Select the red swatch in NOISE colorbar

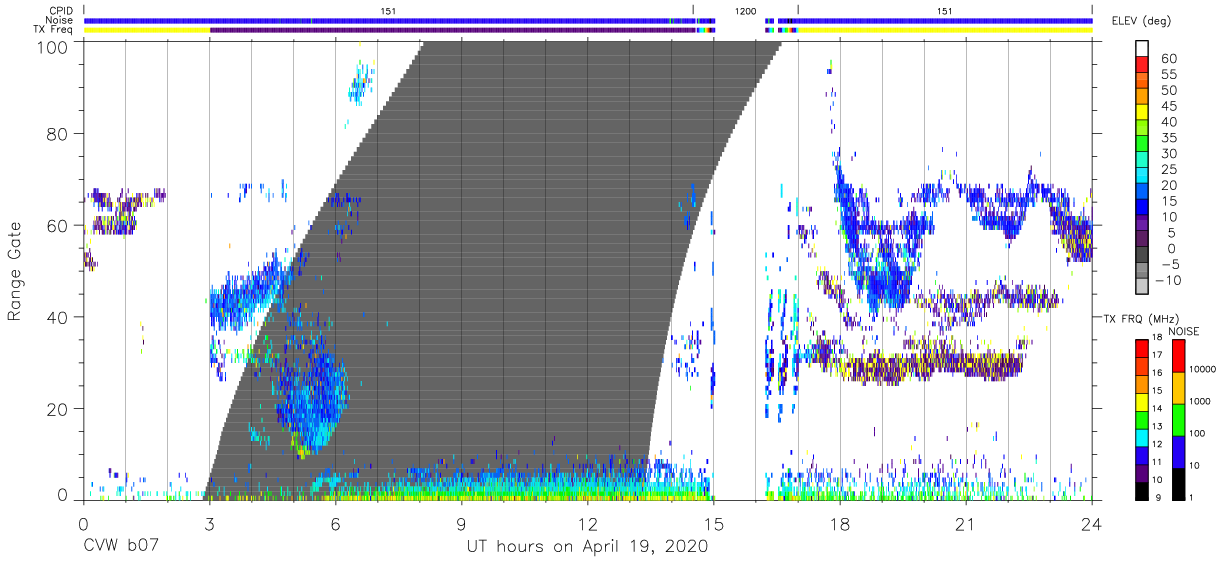[x=1177, y=356]
